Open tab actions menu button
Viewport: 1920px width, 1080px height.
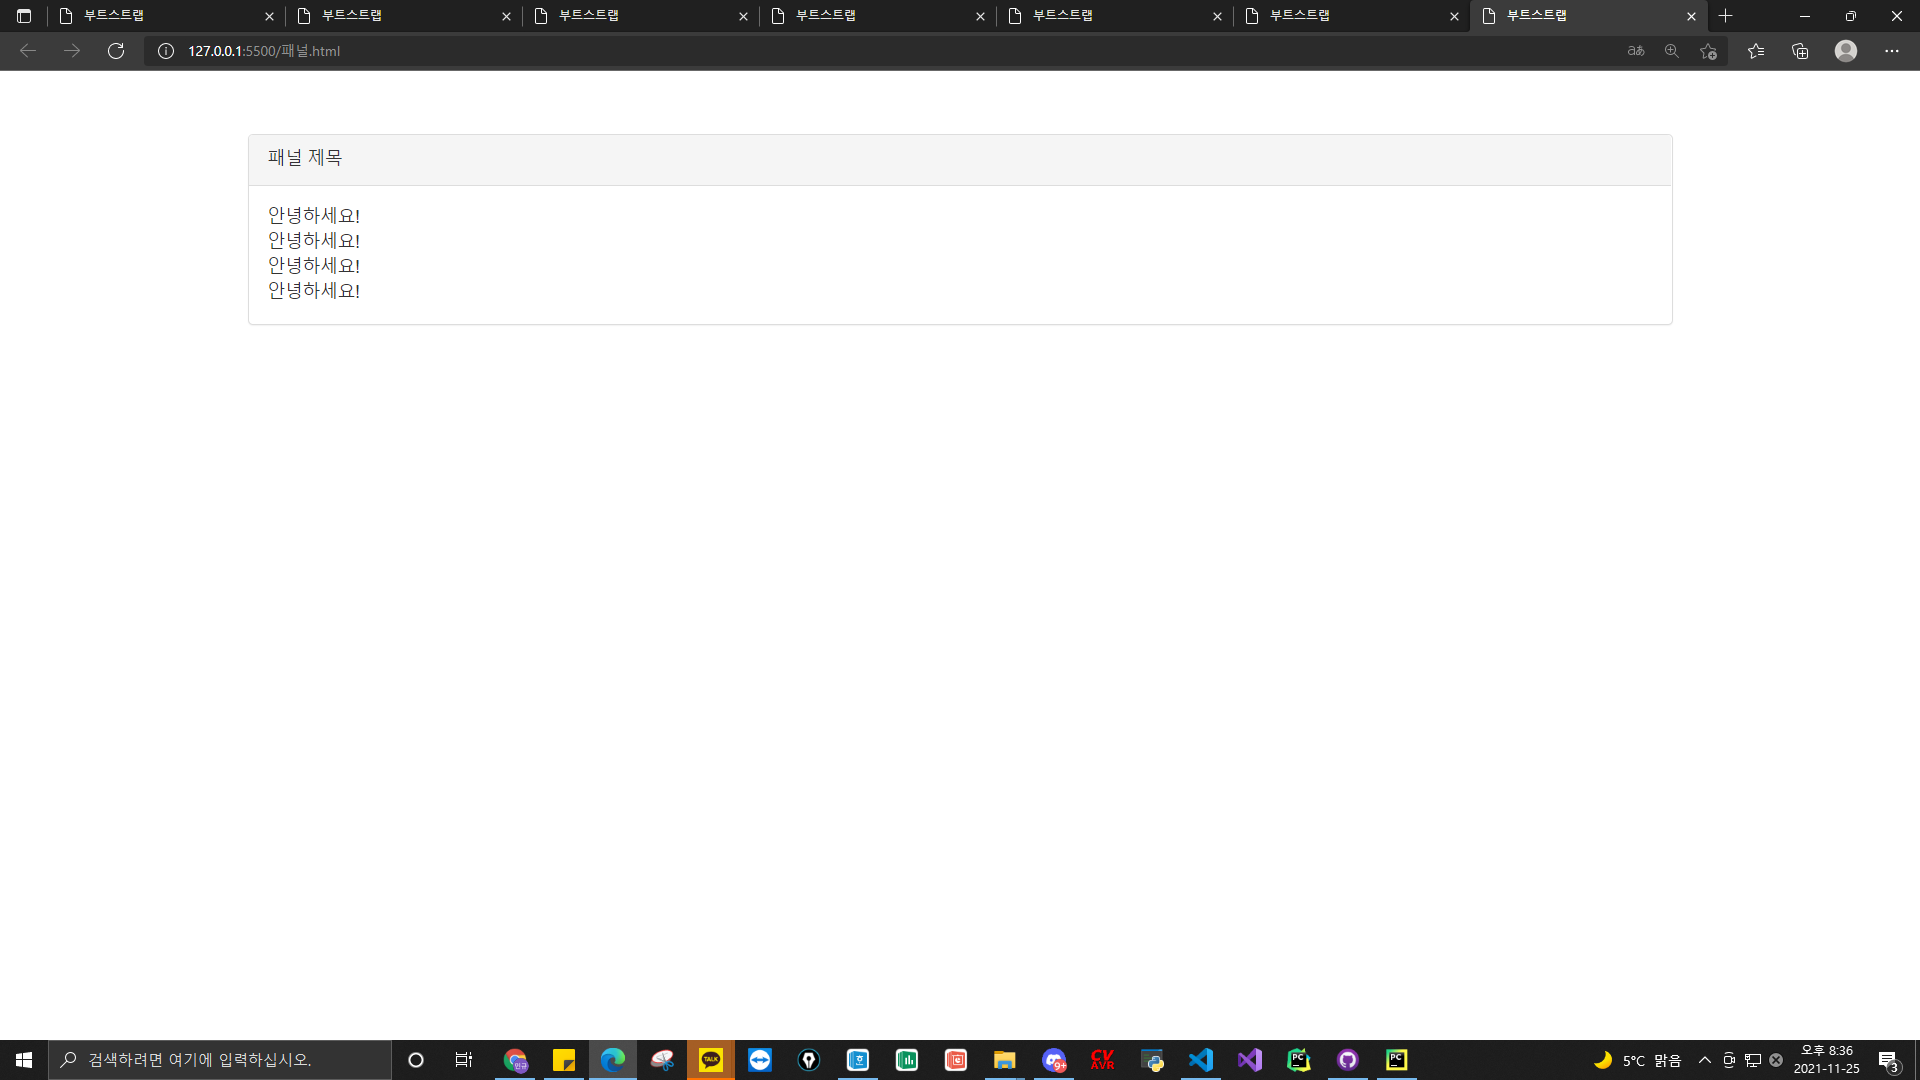24,16
